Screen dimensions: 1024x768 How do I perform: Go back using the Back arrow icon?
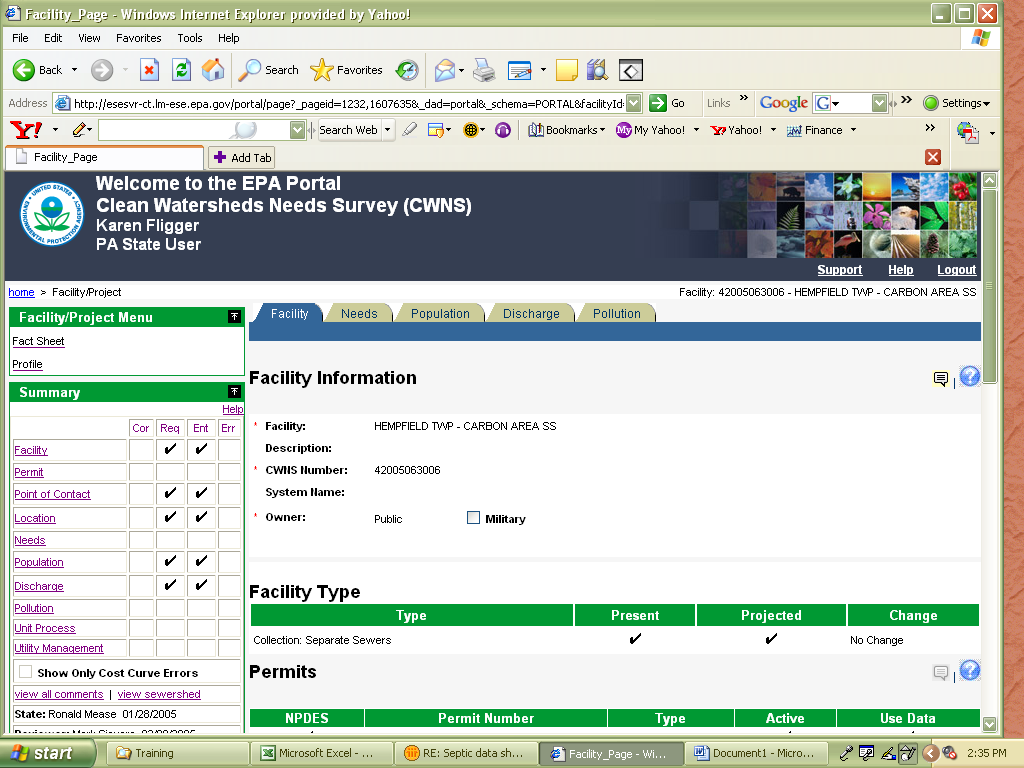(24, 70)
